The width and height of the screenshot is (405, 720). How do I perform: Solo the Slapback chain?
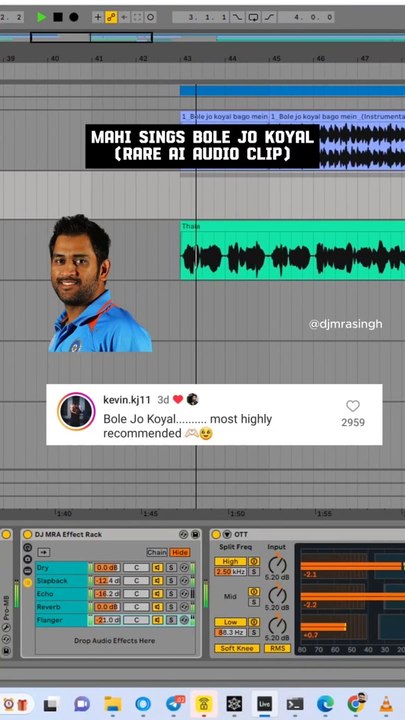[x=171, y=581]
